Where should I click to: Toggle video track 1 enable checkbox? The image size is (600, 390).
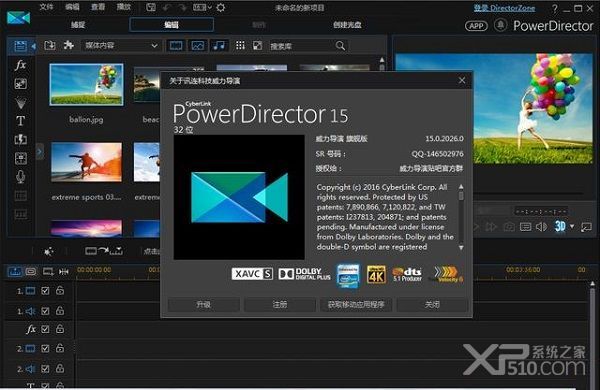[x=45, y=291]
